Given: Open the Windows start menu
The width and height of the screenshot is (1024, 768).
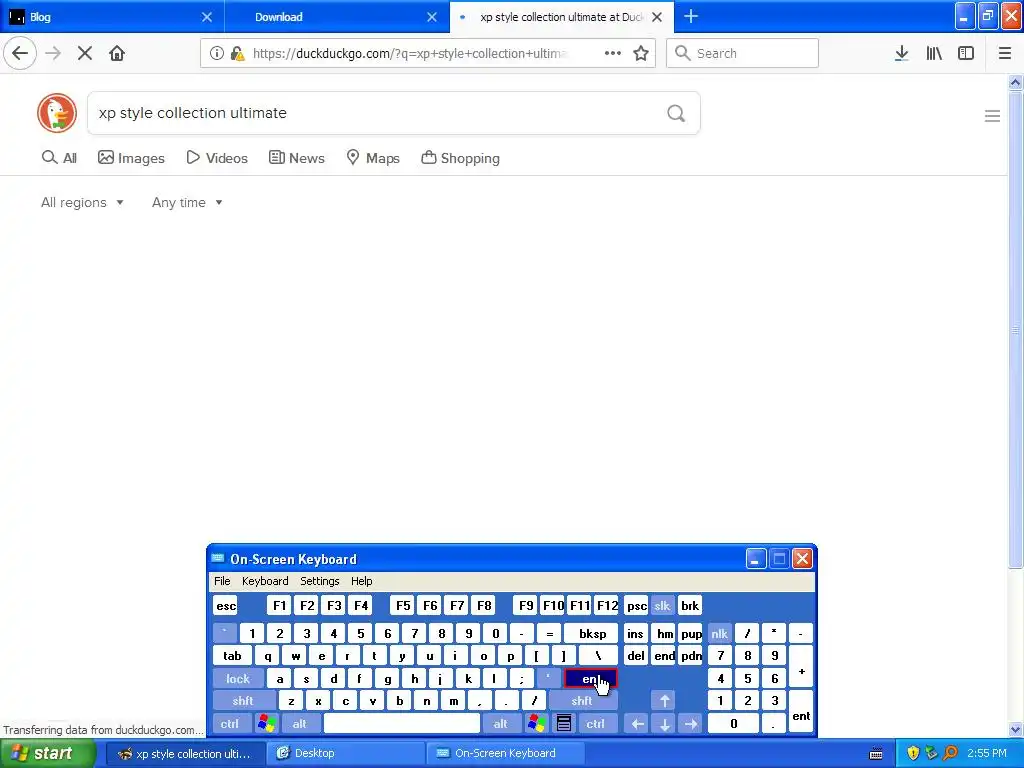Looking at the screenshot, I should tap(48, 754).
